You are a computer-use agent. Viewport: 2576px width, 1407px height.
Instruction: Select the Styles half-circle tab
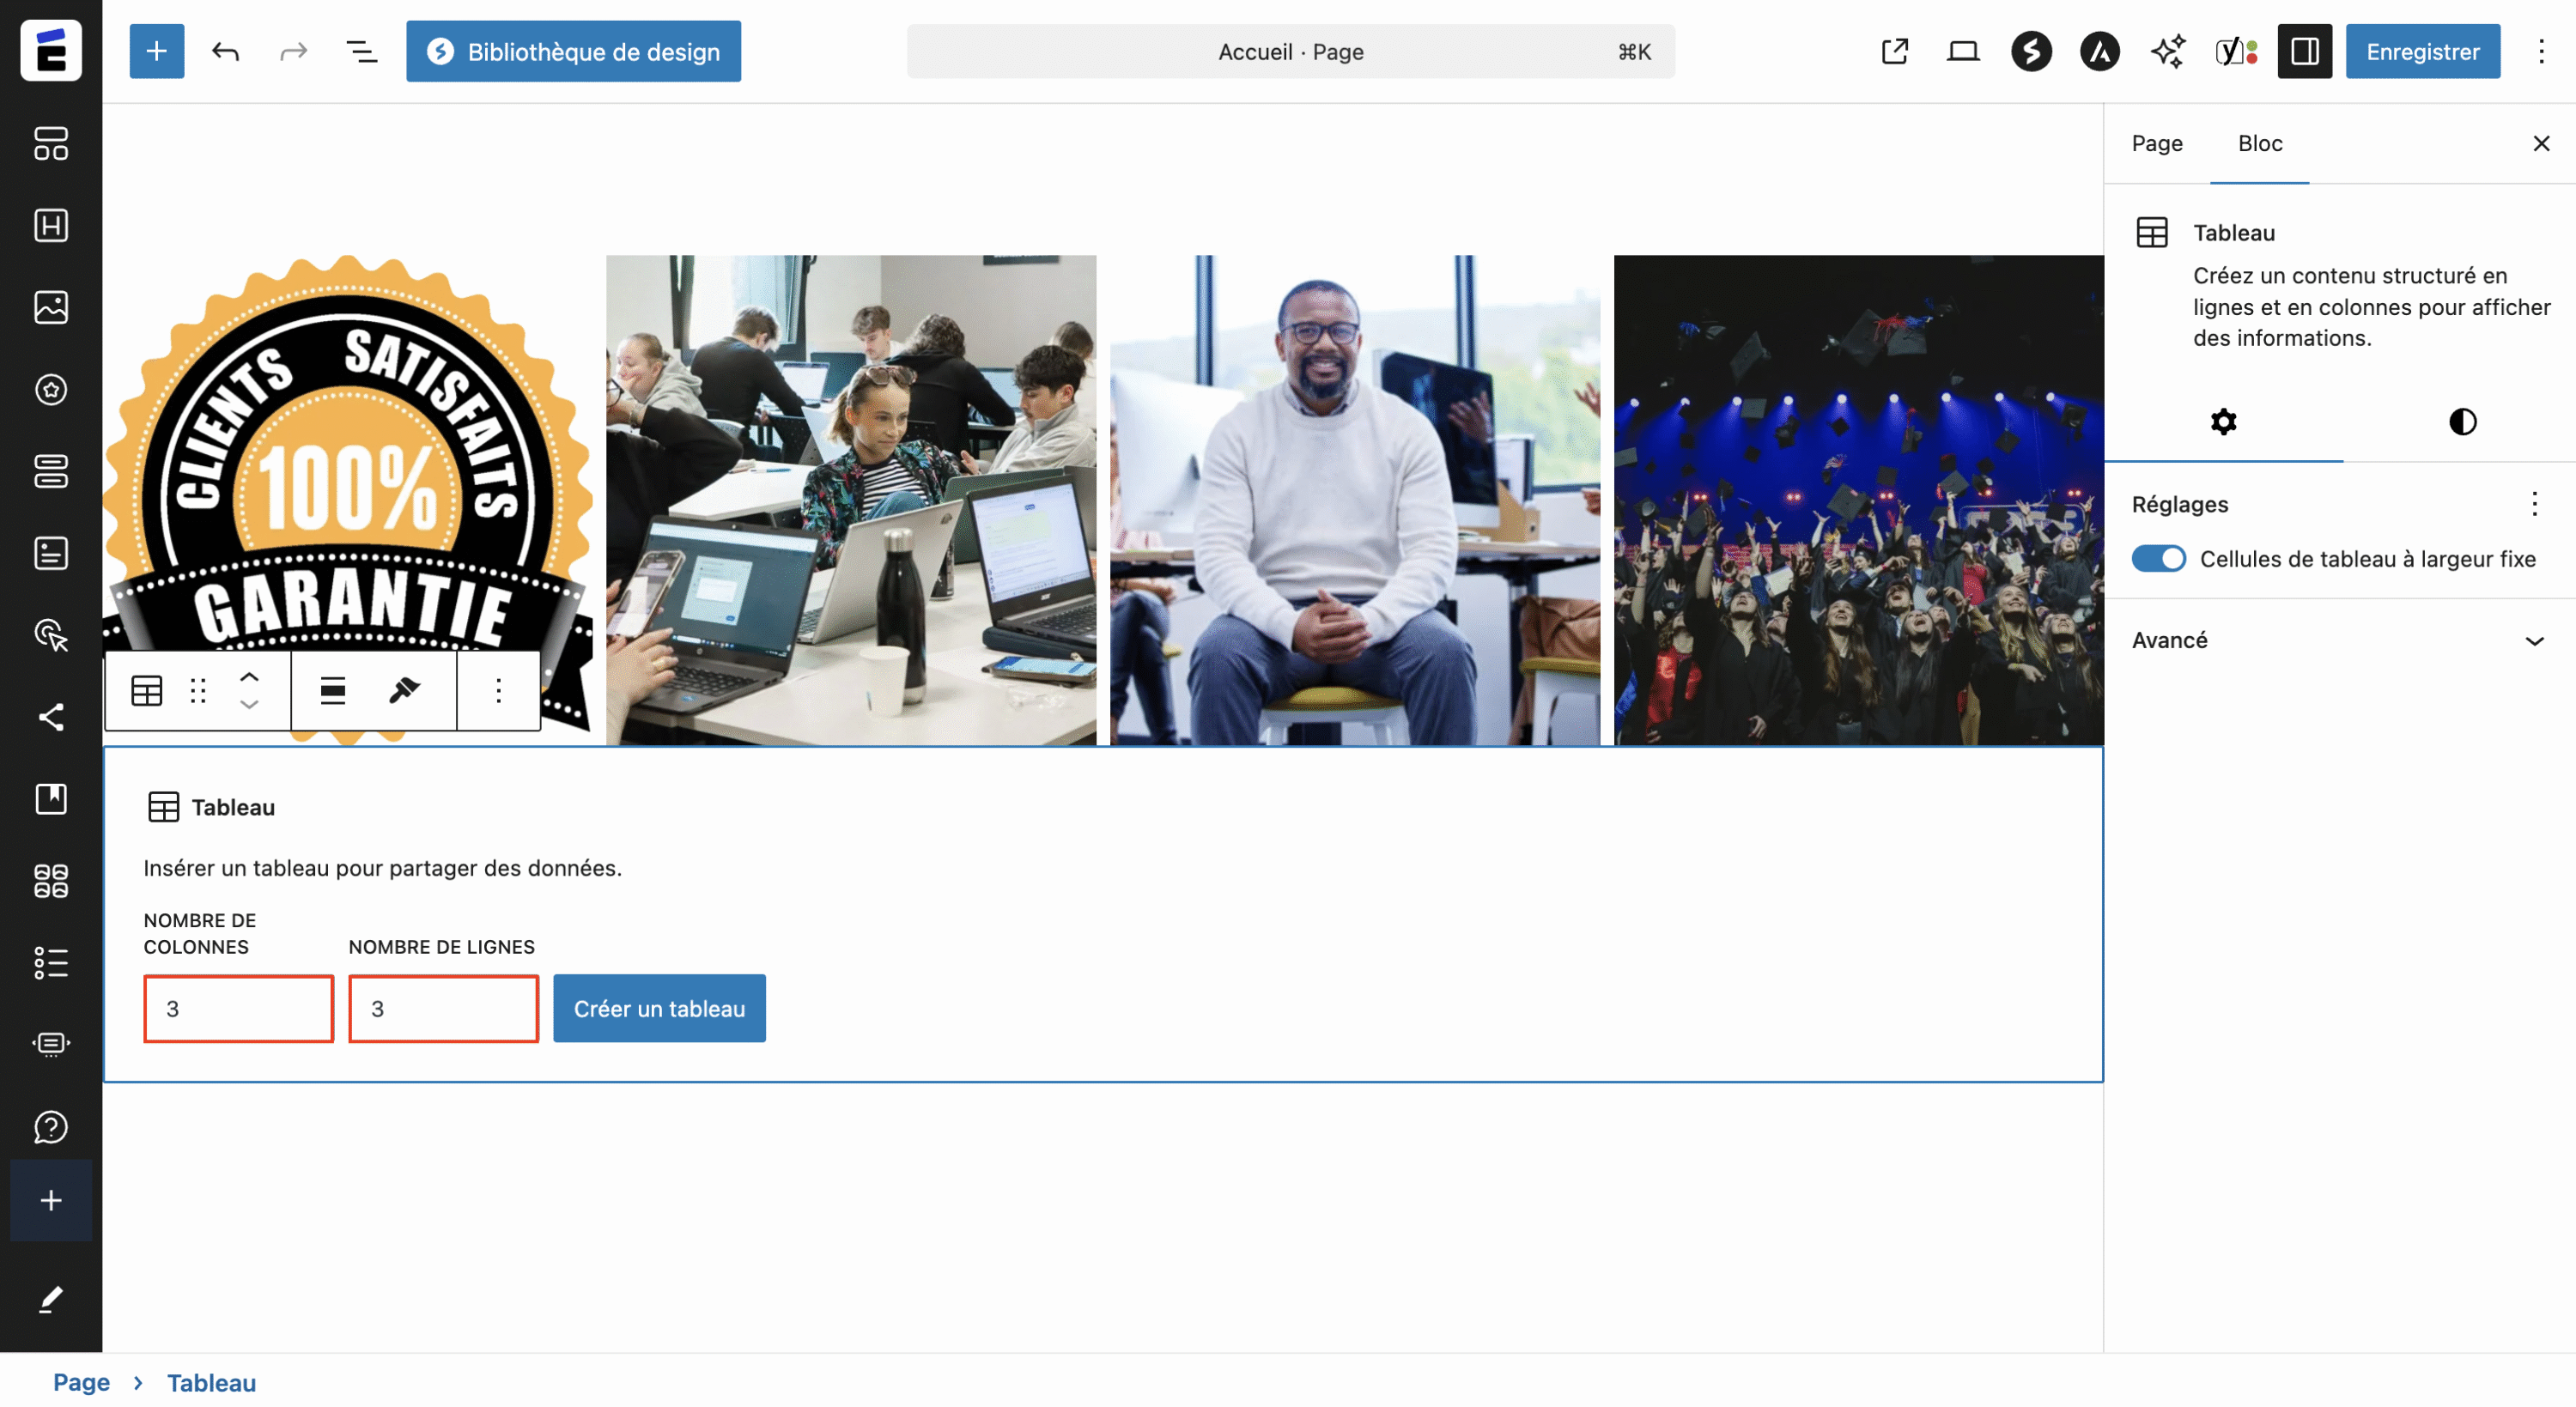2462,422
